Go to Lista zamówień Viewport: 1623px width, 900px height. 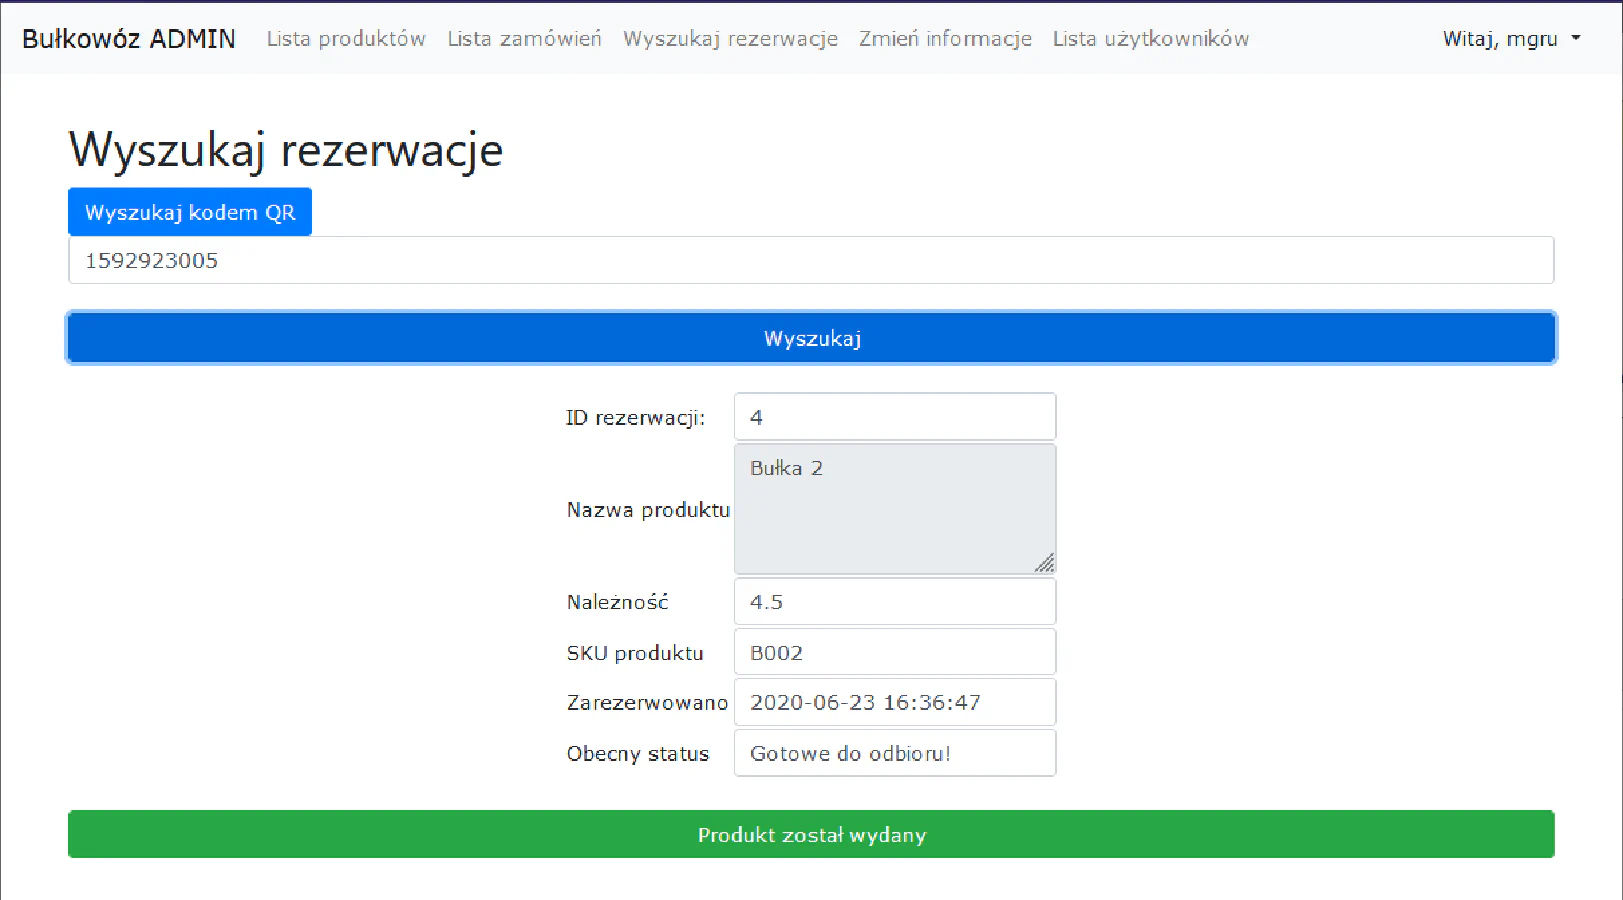524,39
